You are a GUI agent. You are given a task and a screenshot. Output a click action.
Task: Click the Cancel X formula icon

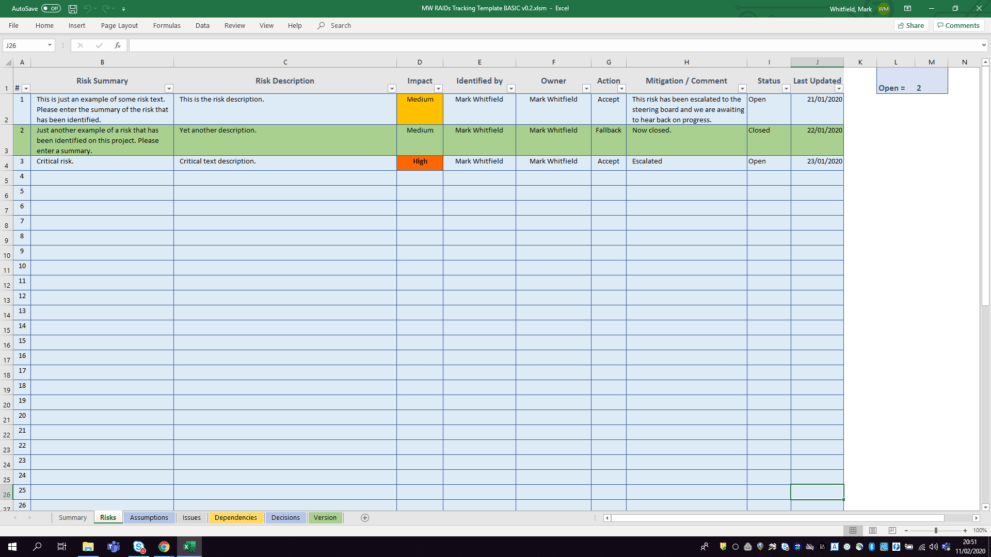80,46
